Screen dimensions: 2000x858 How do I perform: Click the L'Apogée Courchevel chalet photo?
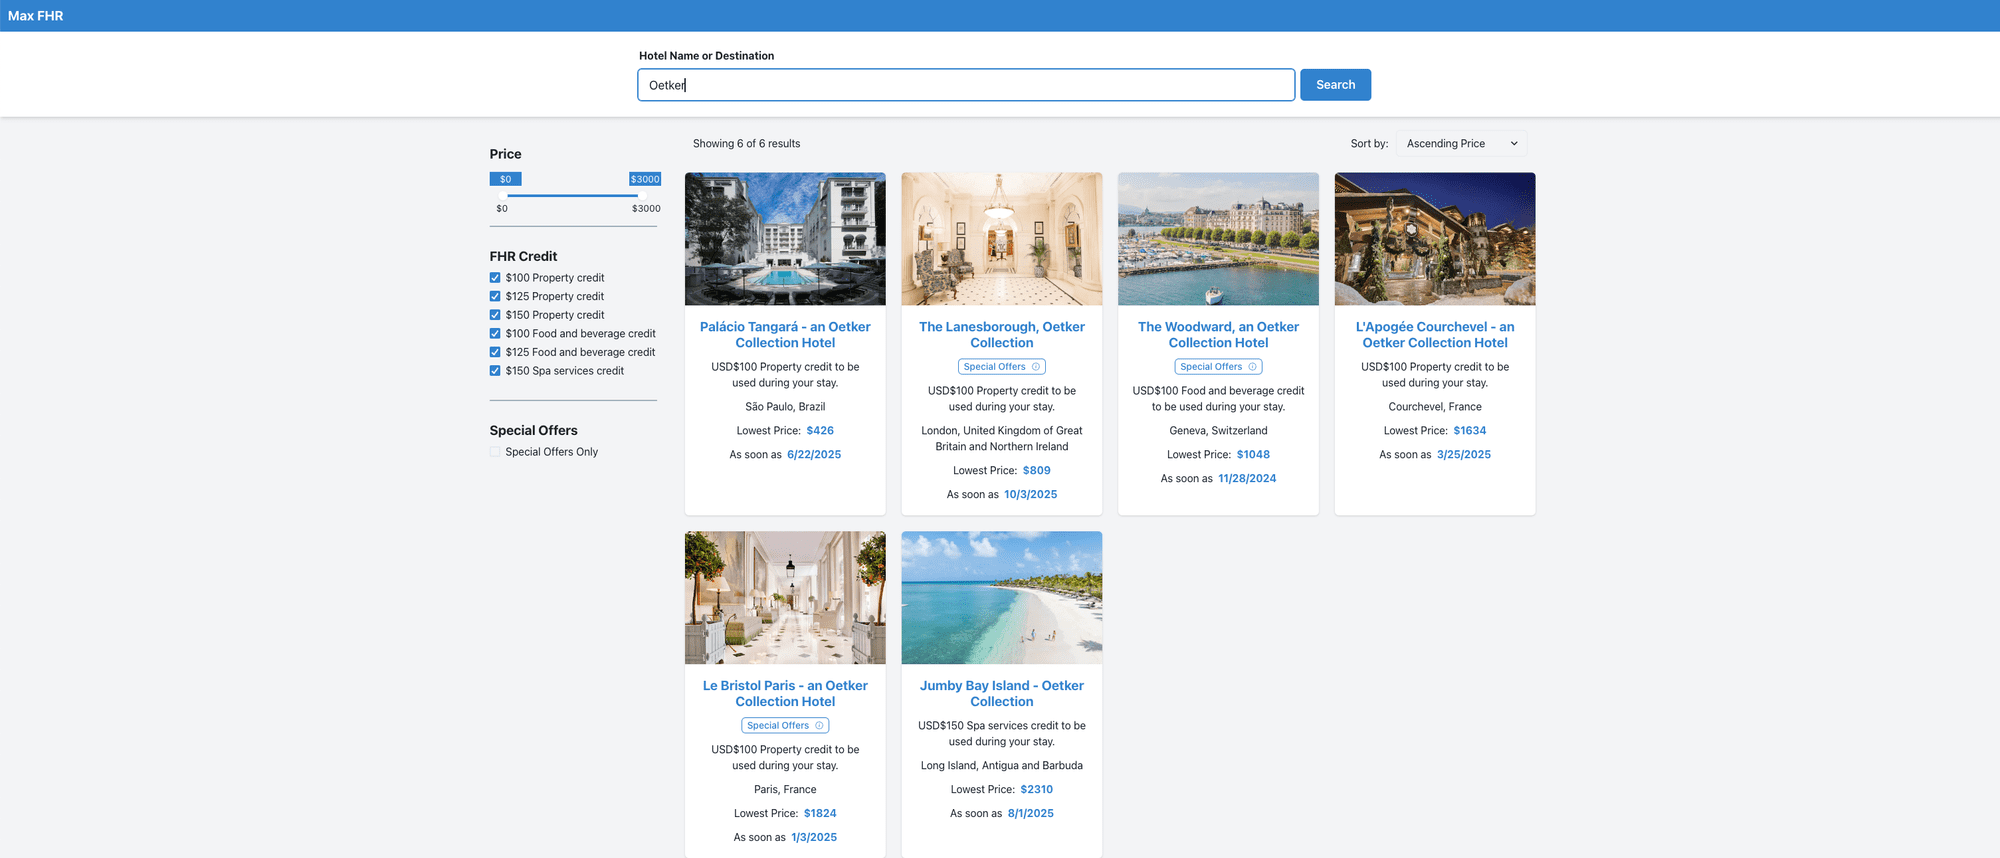pos(1435,239)
